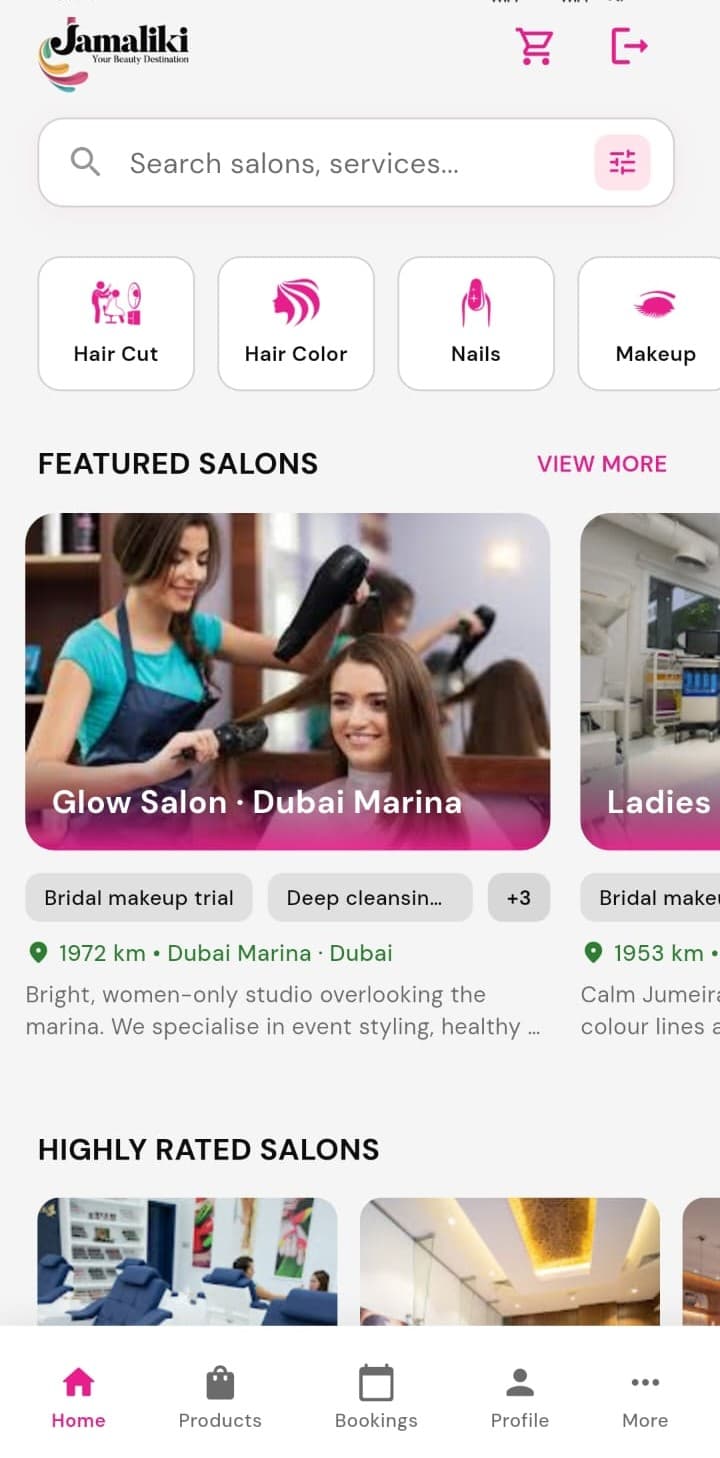This screenshot has width=720, height=1458.
Task: Open the search filter sliders icon
Action: click(622, 162)
